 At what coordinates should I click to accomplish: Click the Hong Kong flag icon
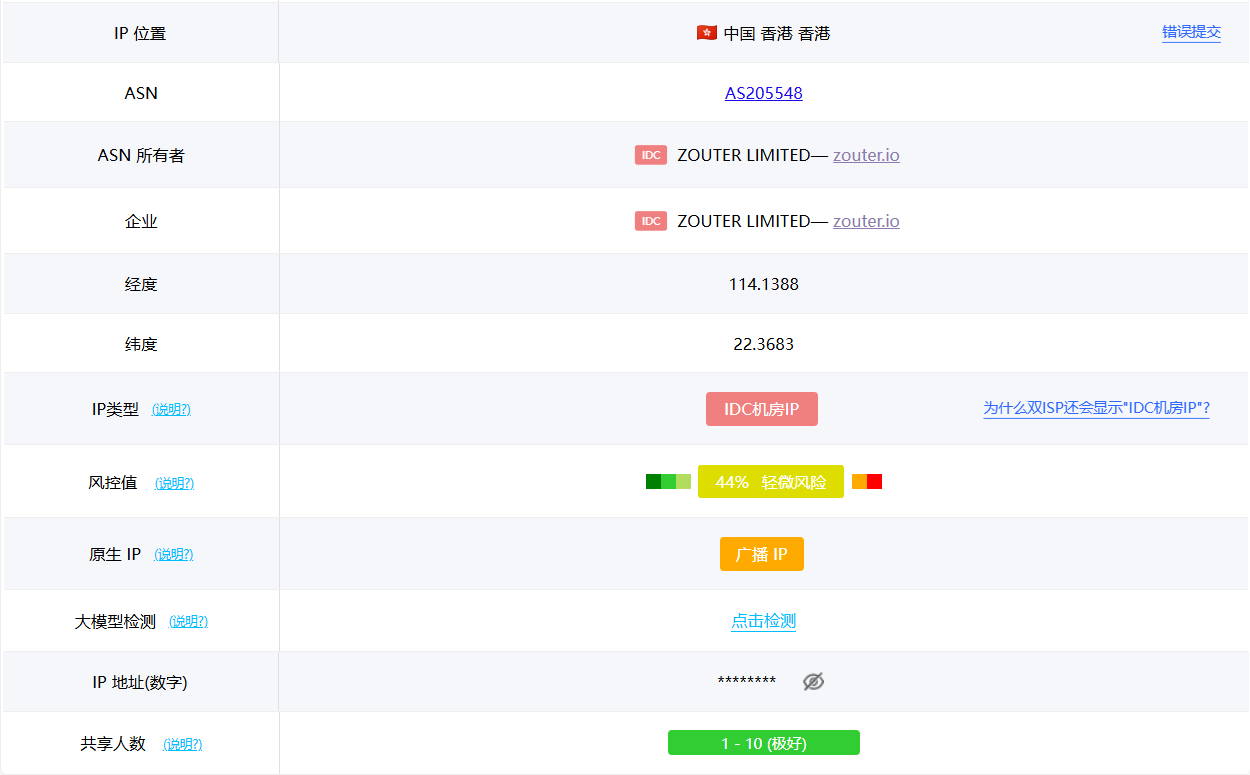click(706, 33)
